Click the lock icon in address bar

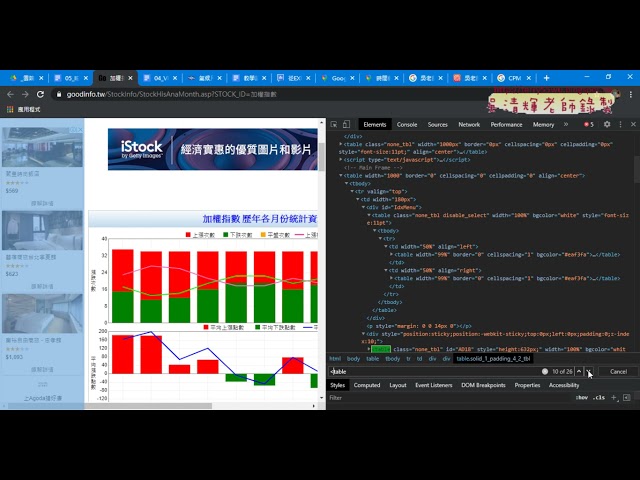59,94
